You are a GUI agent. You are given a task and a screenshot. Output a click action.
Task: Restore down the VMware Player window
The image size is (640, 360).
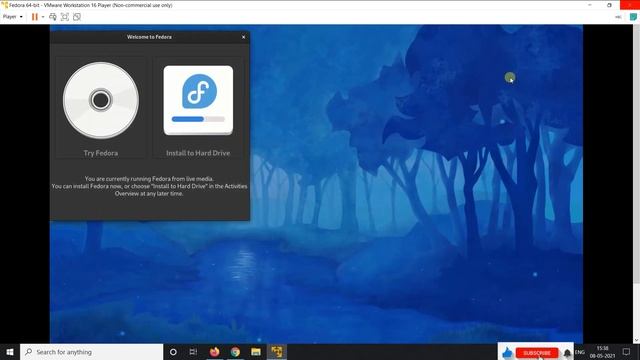(609, 5)
